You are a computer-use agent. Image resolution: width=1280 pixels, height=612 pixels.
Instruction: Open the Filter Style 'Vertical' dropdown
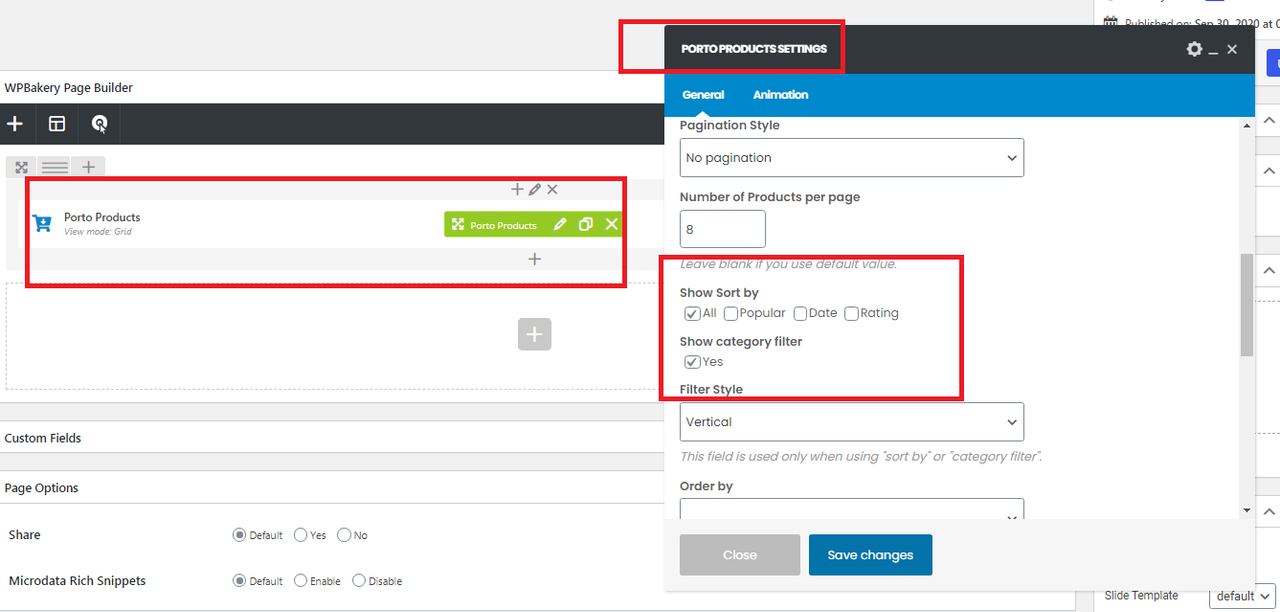point(851,422)
